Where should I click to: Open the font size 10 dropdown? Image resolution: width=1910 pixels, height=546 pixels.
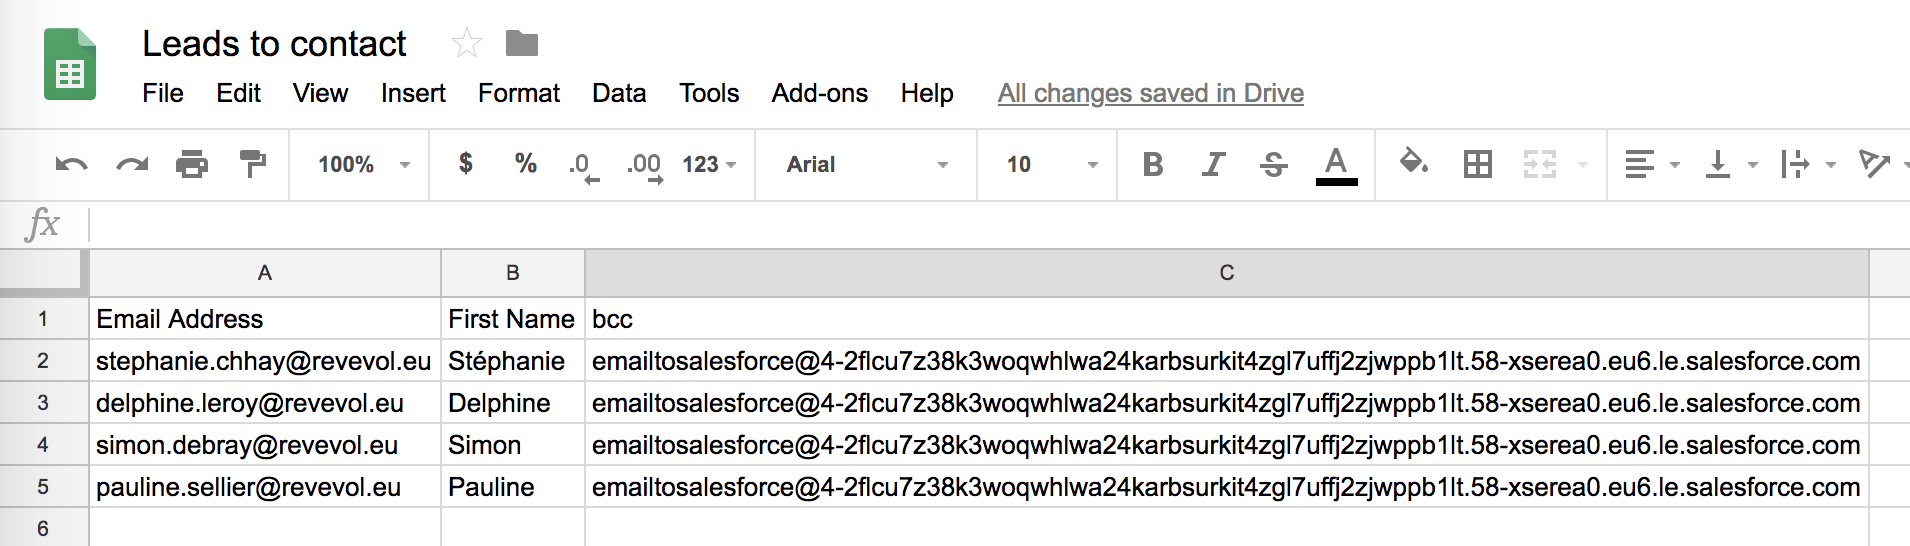(1052, 164)
